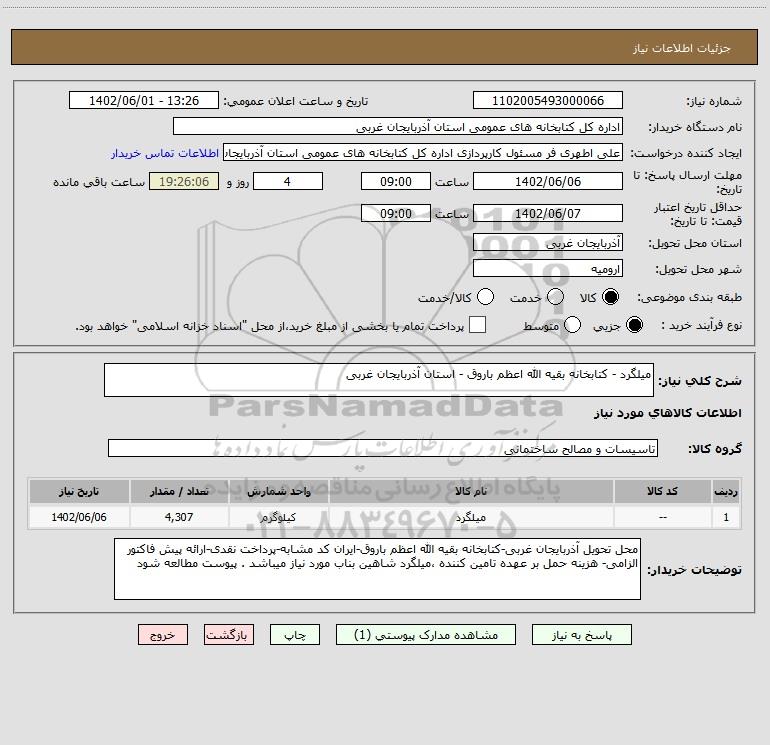
Task: Select the متوسط purchase type radio
Action: [572, 325]
